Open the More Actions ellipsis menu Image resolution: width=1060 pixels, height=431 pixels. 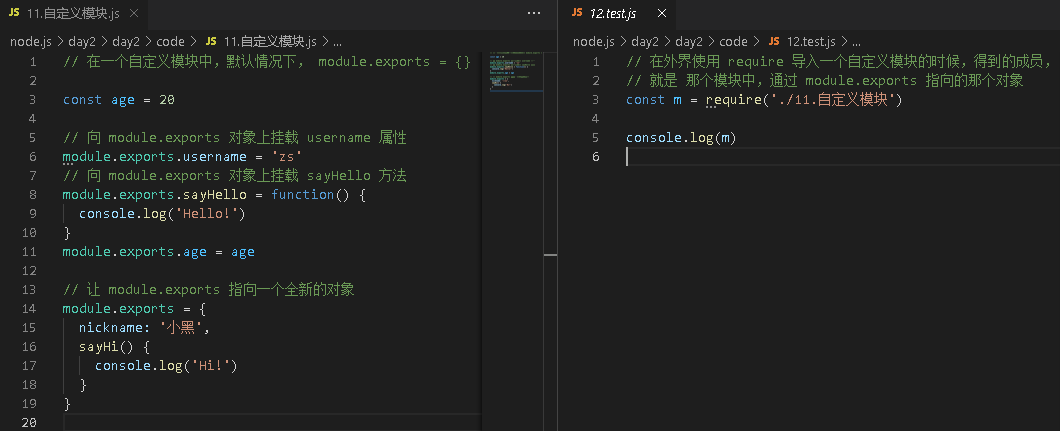(x=534, y=13)
